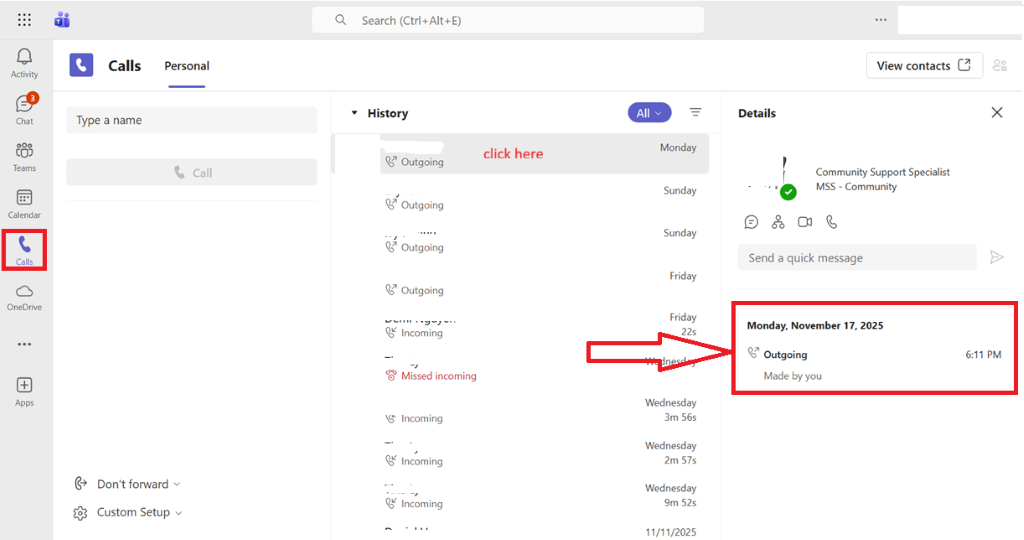
Task: Select the Friday outgoing call entry
Action: click(520, 283)
